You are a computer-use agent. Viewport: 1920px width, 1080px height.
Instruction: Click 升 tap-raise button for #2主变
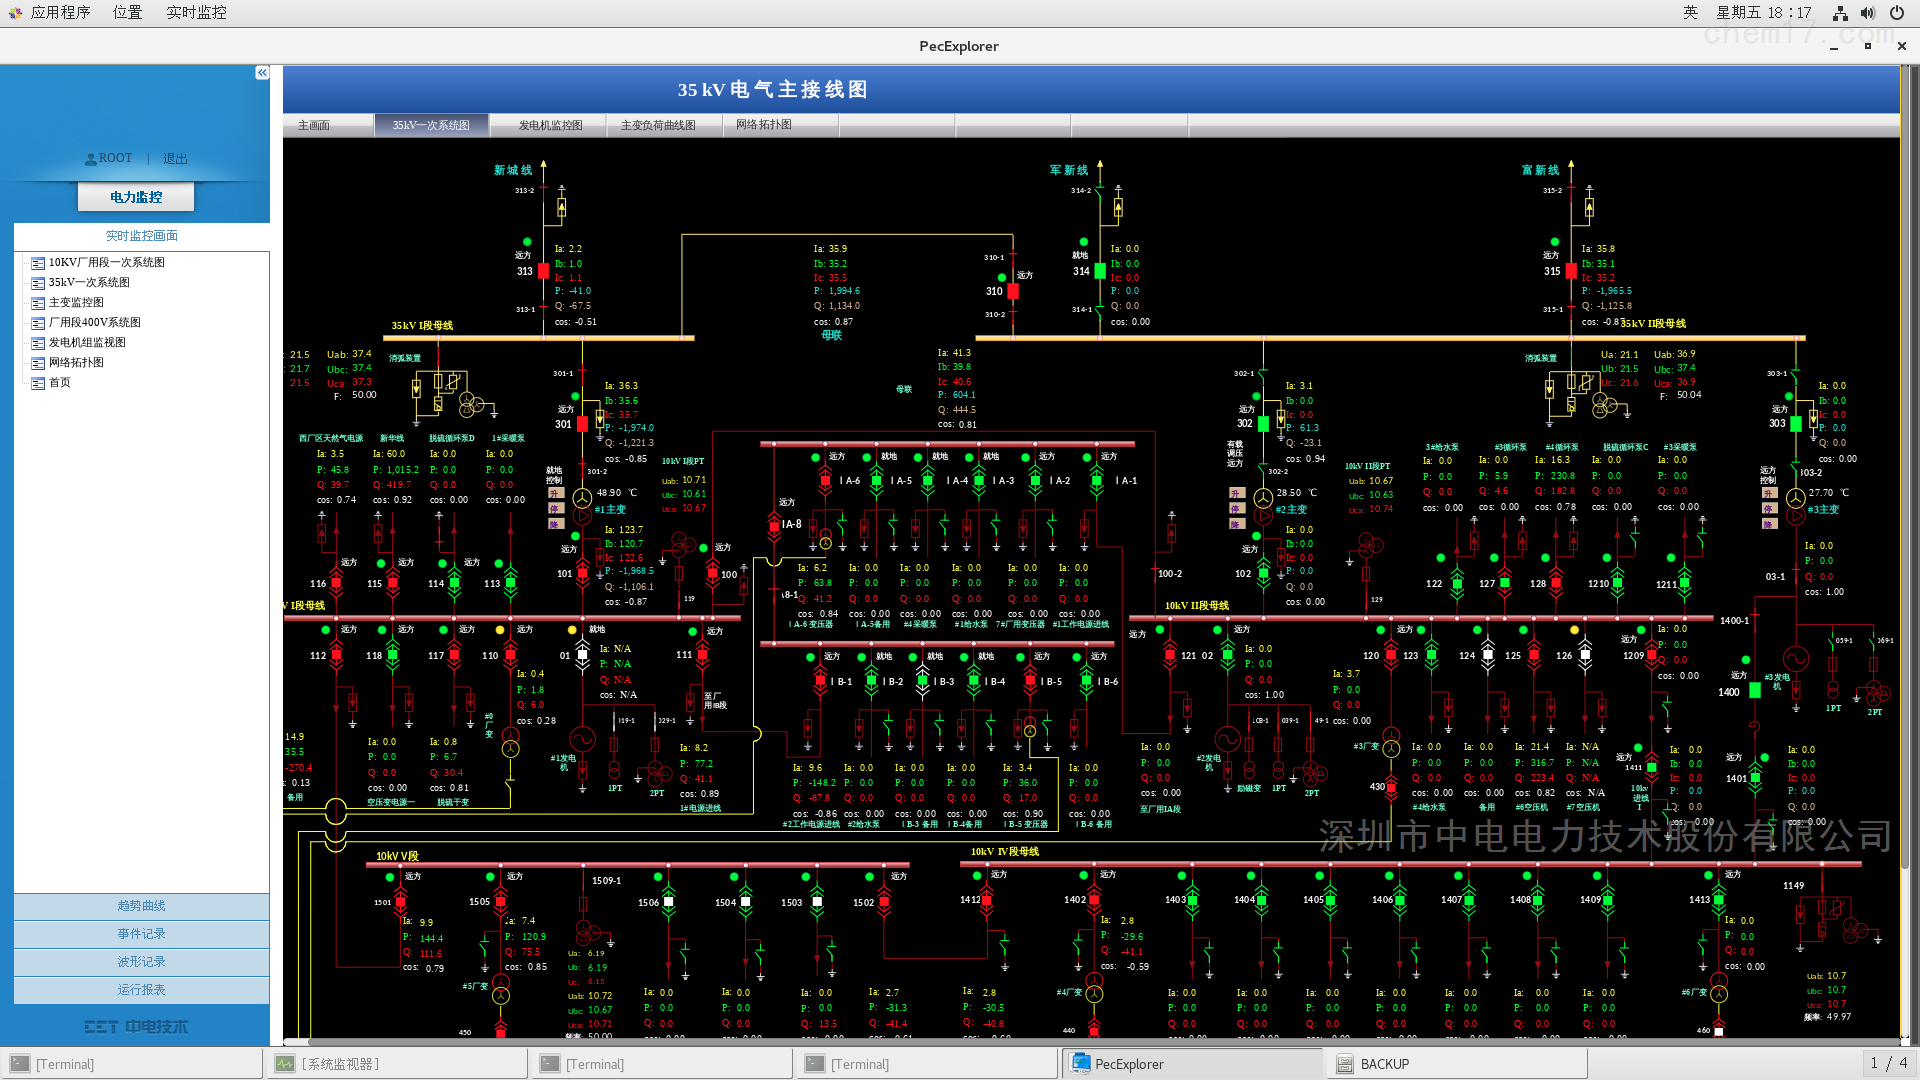point(1237,493)
